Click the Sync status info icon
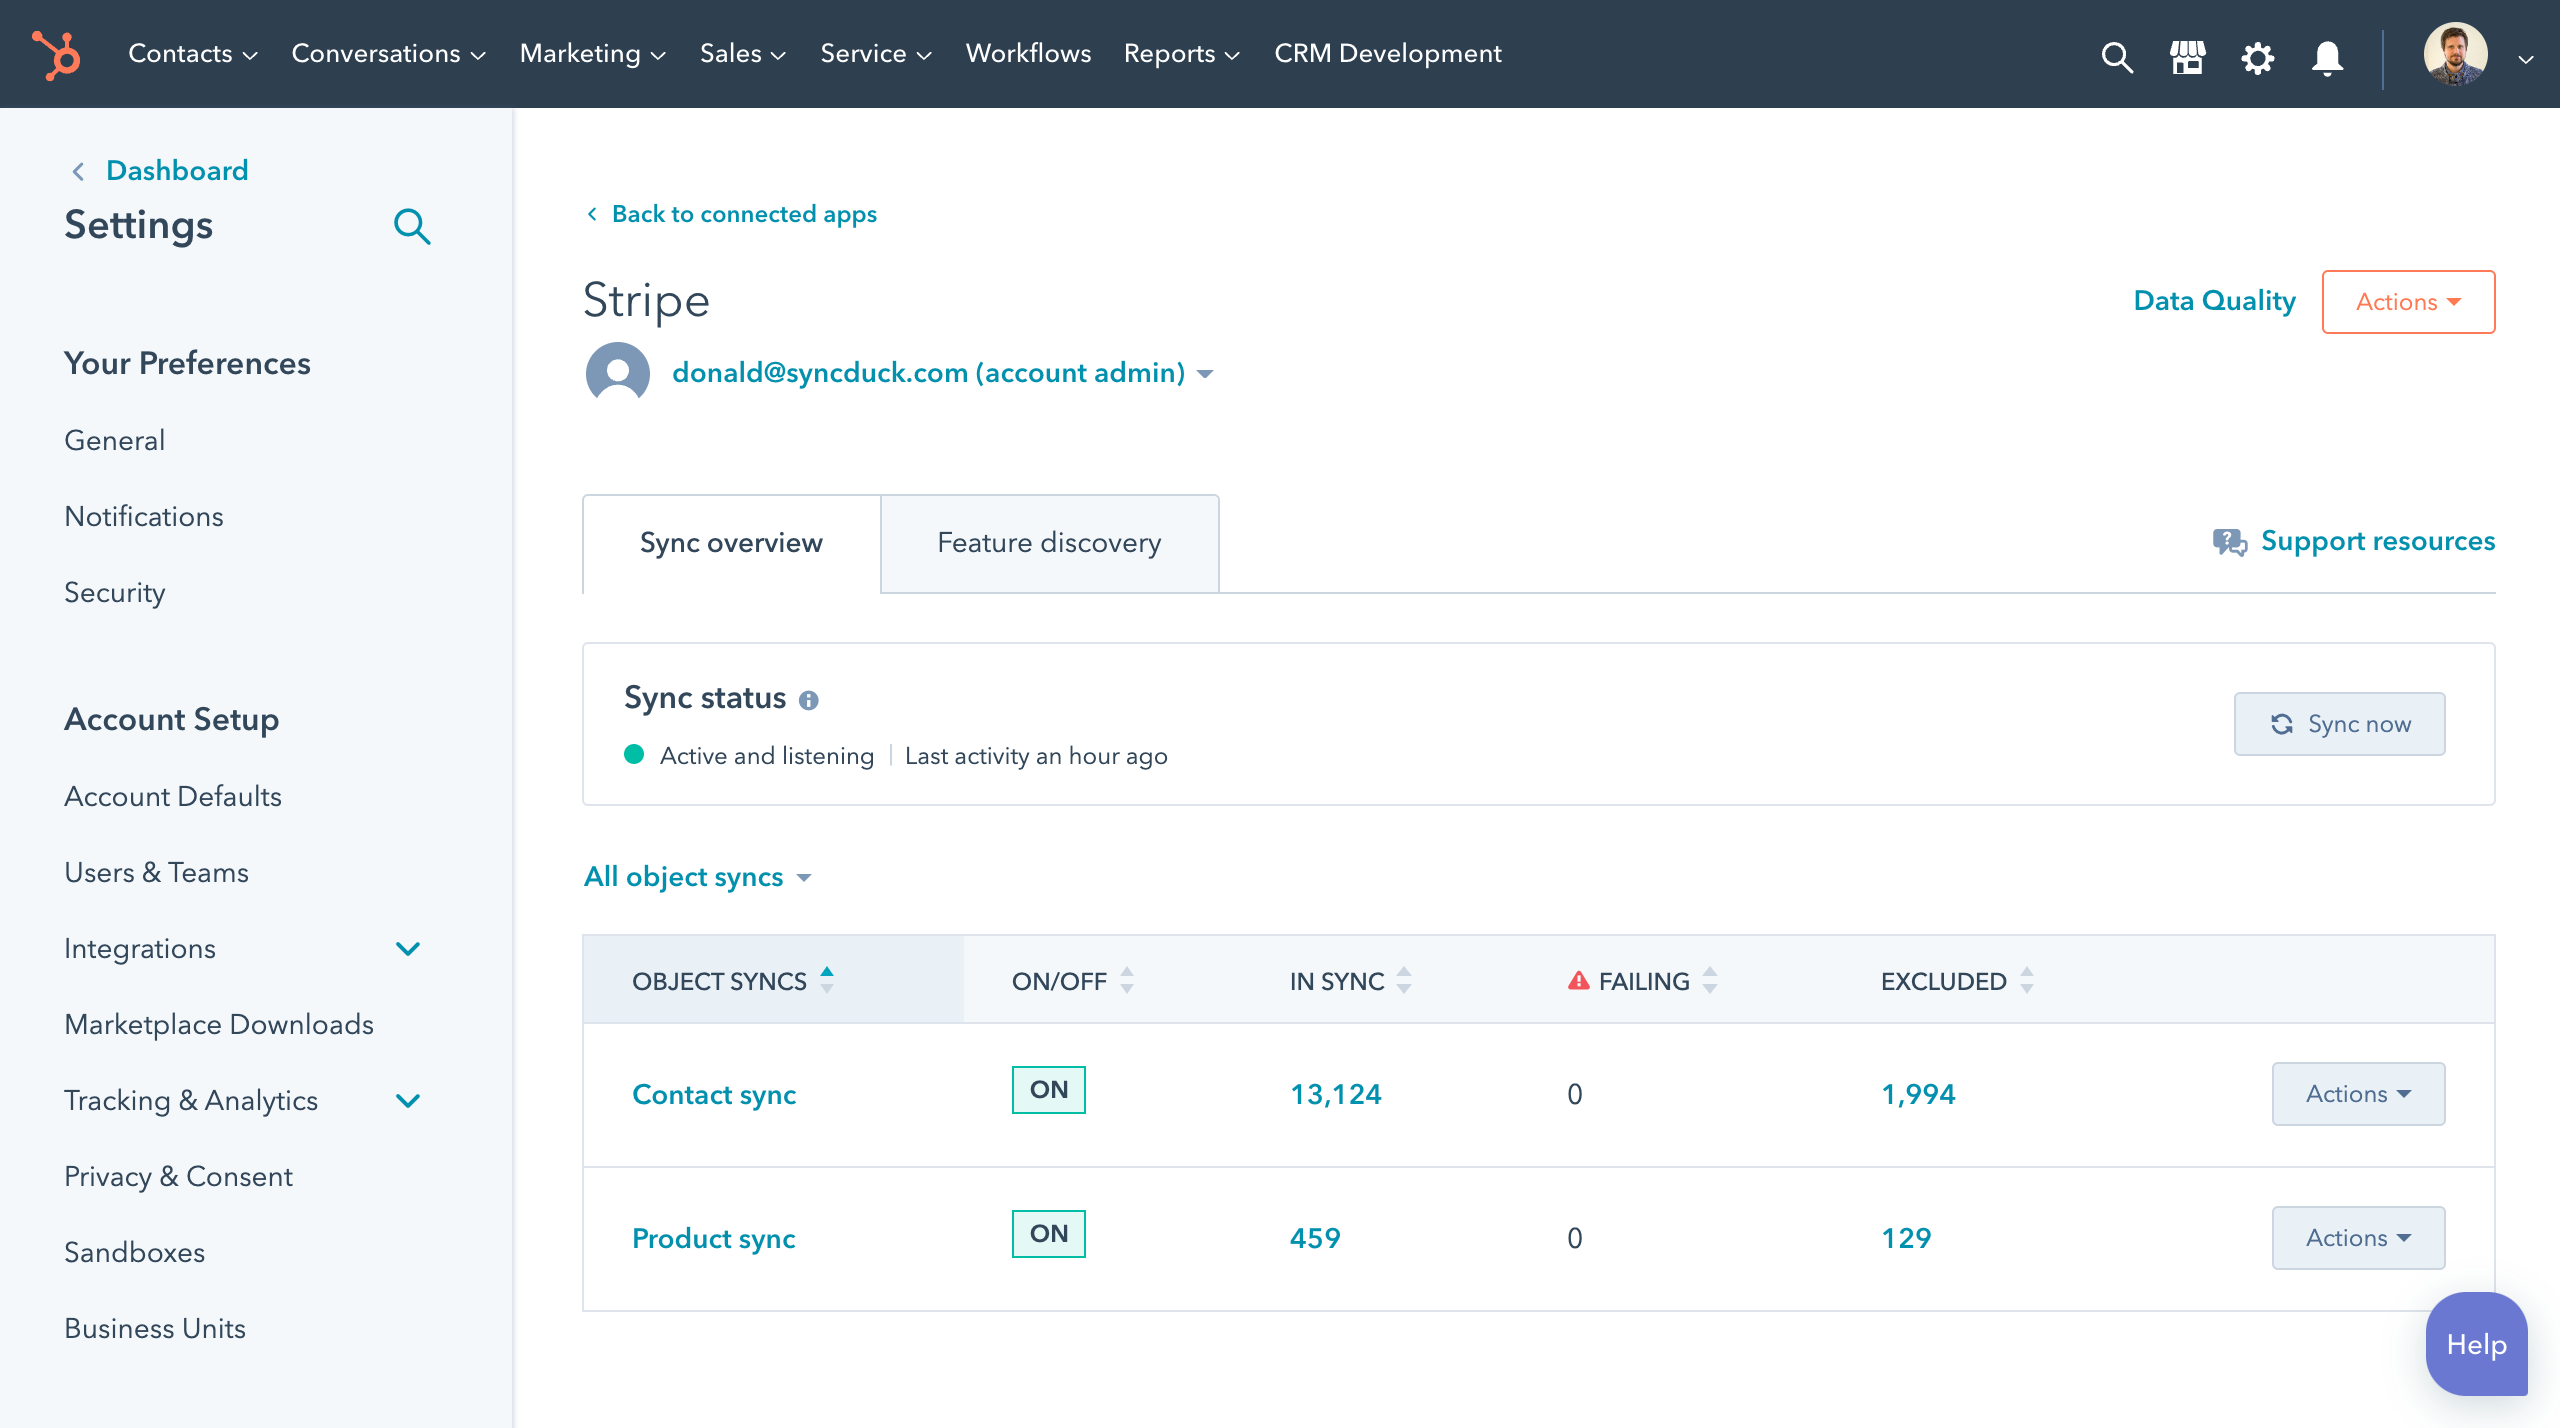The height and width of the screenshot is (1428, 2560). (809, 699)
